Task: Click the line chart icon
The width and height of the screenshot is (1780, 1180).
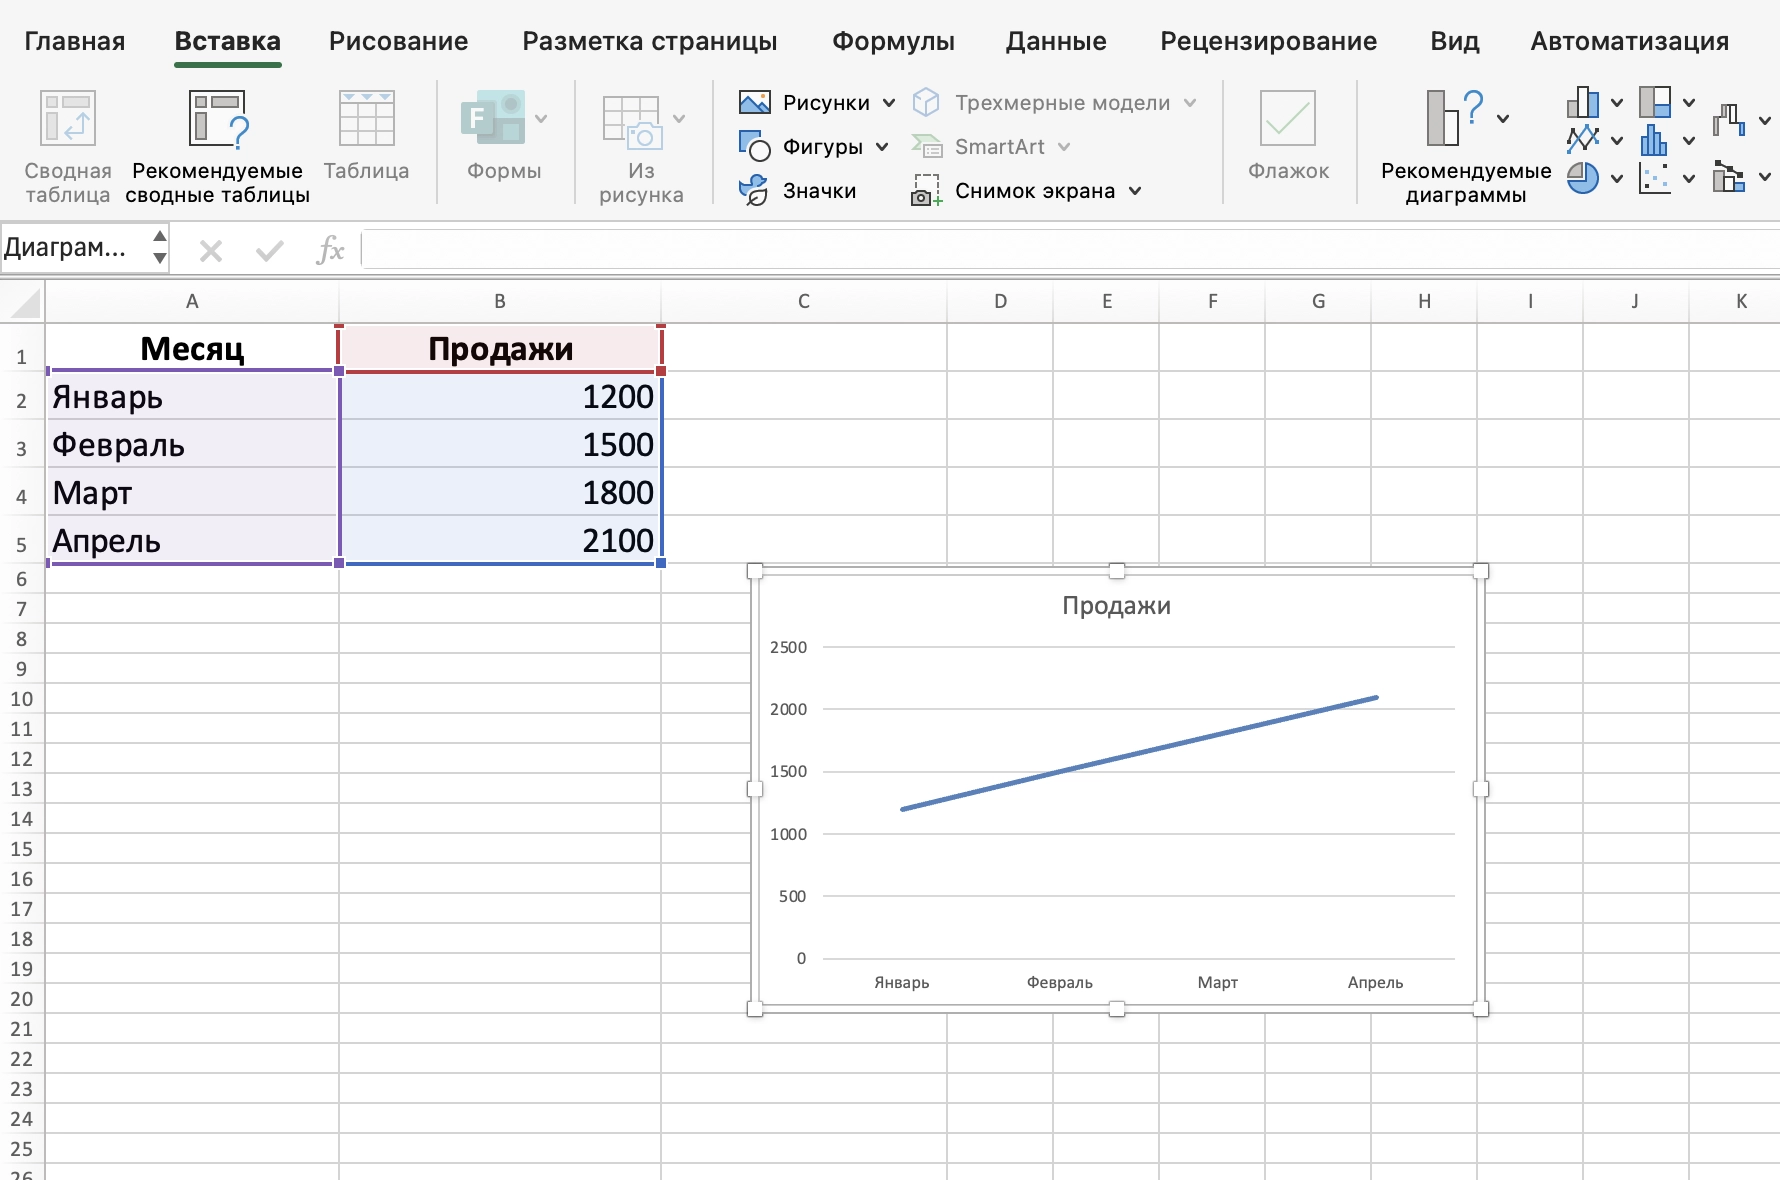Action: point(1582,140)
